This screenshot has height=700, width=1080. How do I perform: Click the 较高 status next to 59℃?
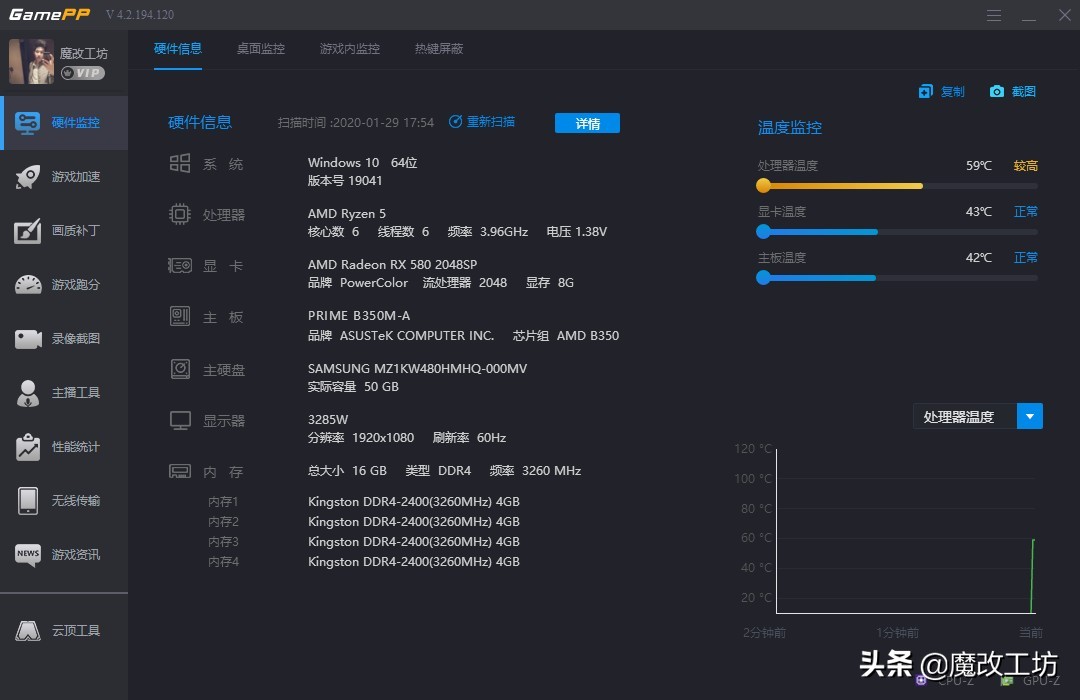1026,165
